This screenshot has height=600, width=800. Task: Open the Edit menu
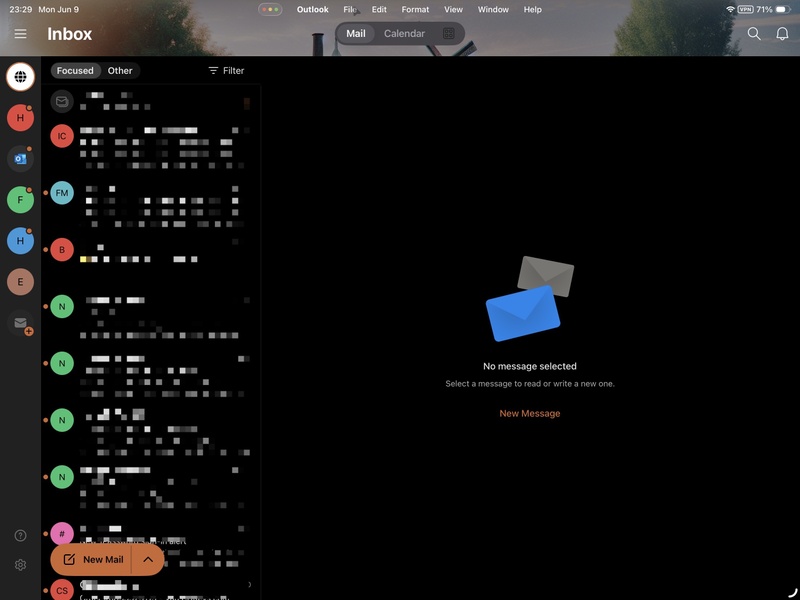click(x=379, y=10)
